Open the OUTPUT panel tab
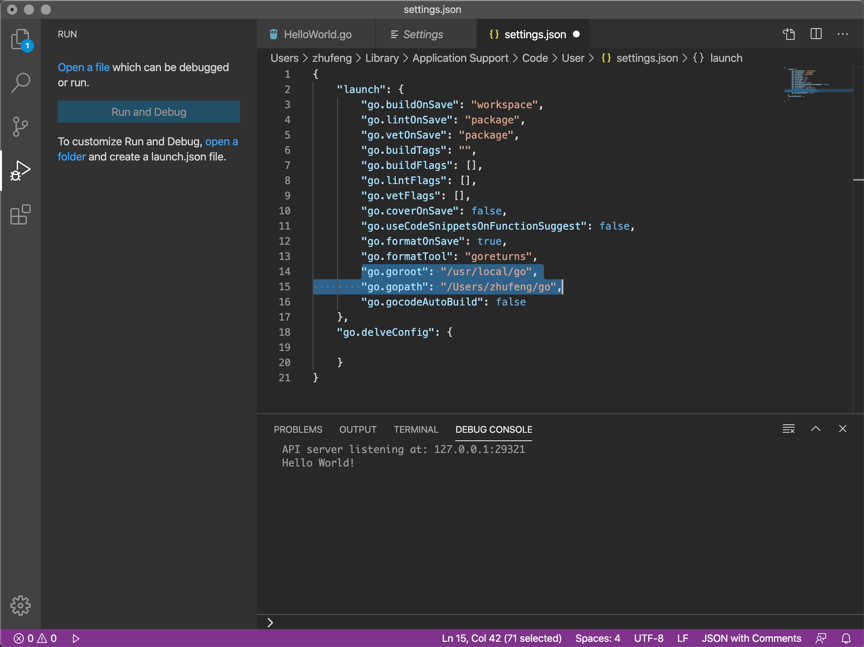864x647 pixels. coord(358,429)
